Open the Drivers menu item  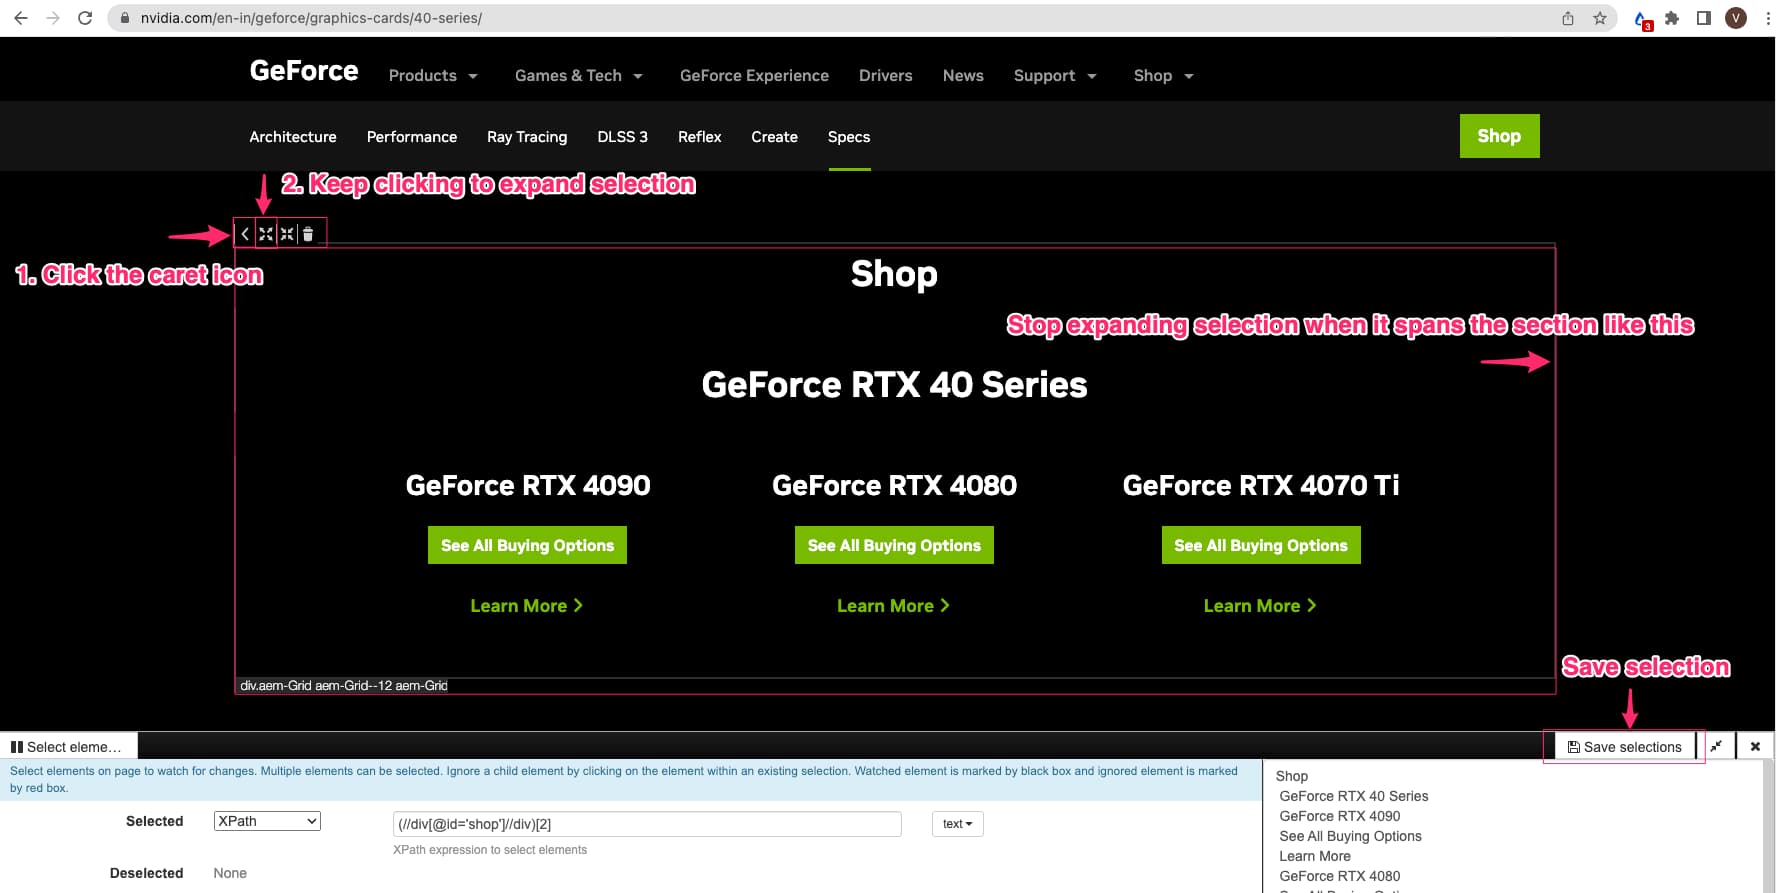885,76
